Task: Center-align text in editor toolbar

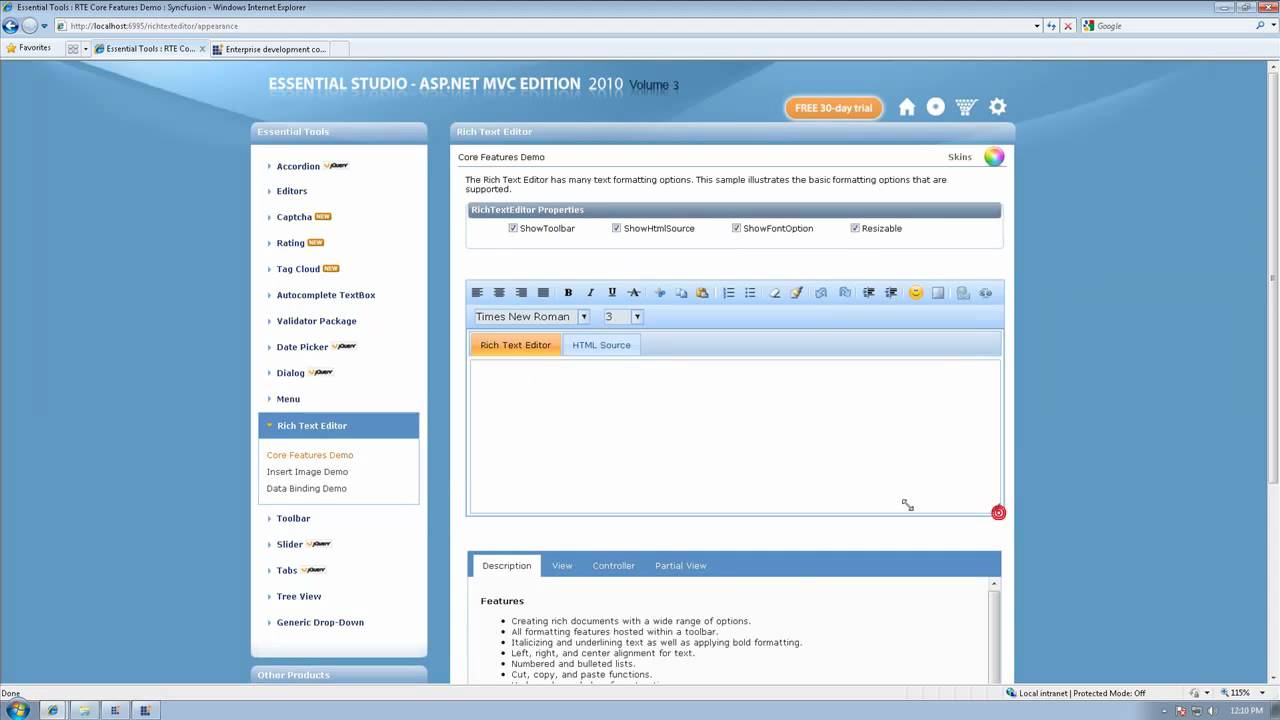Action: point(499,293)
